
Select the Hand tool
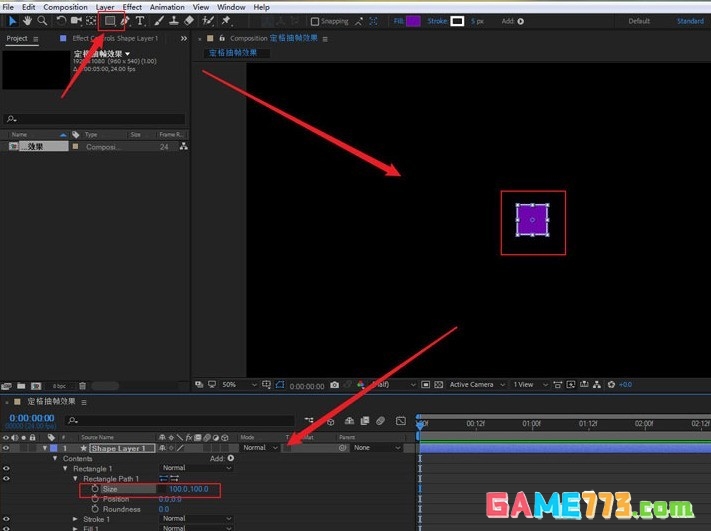tap(26, 20)
